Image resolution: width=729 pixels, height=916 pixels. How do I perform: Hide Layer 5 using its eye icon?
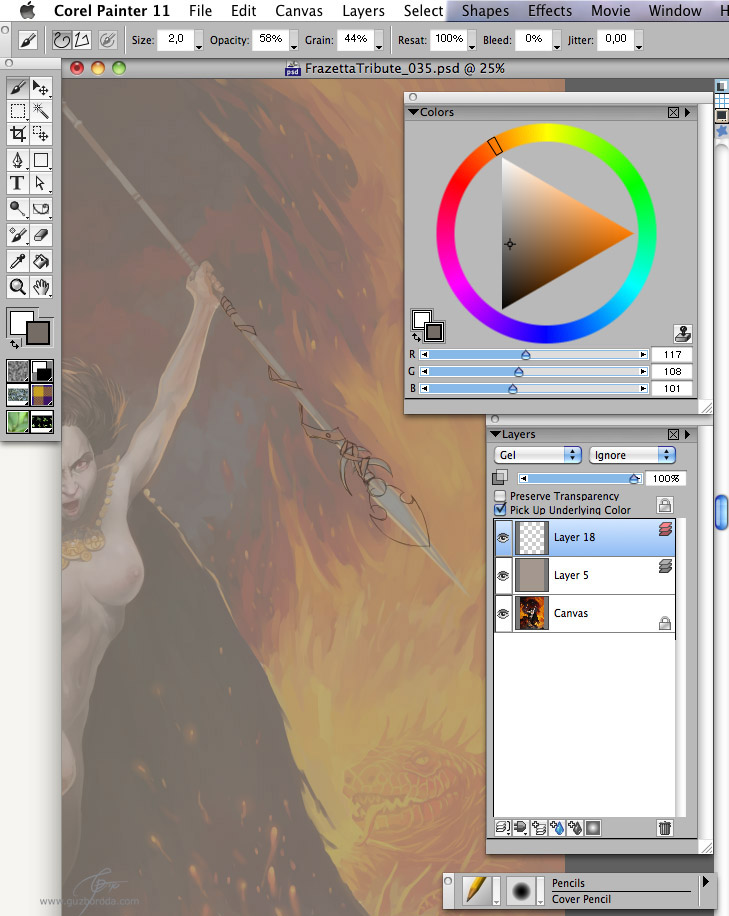pyautogui.click(x=503, y=575)
